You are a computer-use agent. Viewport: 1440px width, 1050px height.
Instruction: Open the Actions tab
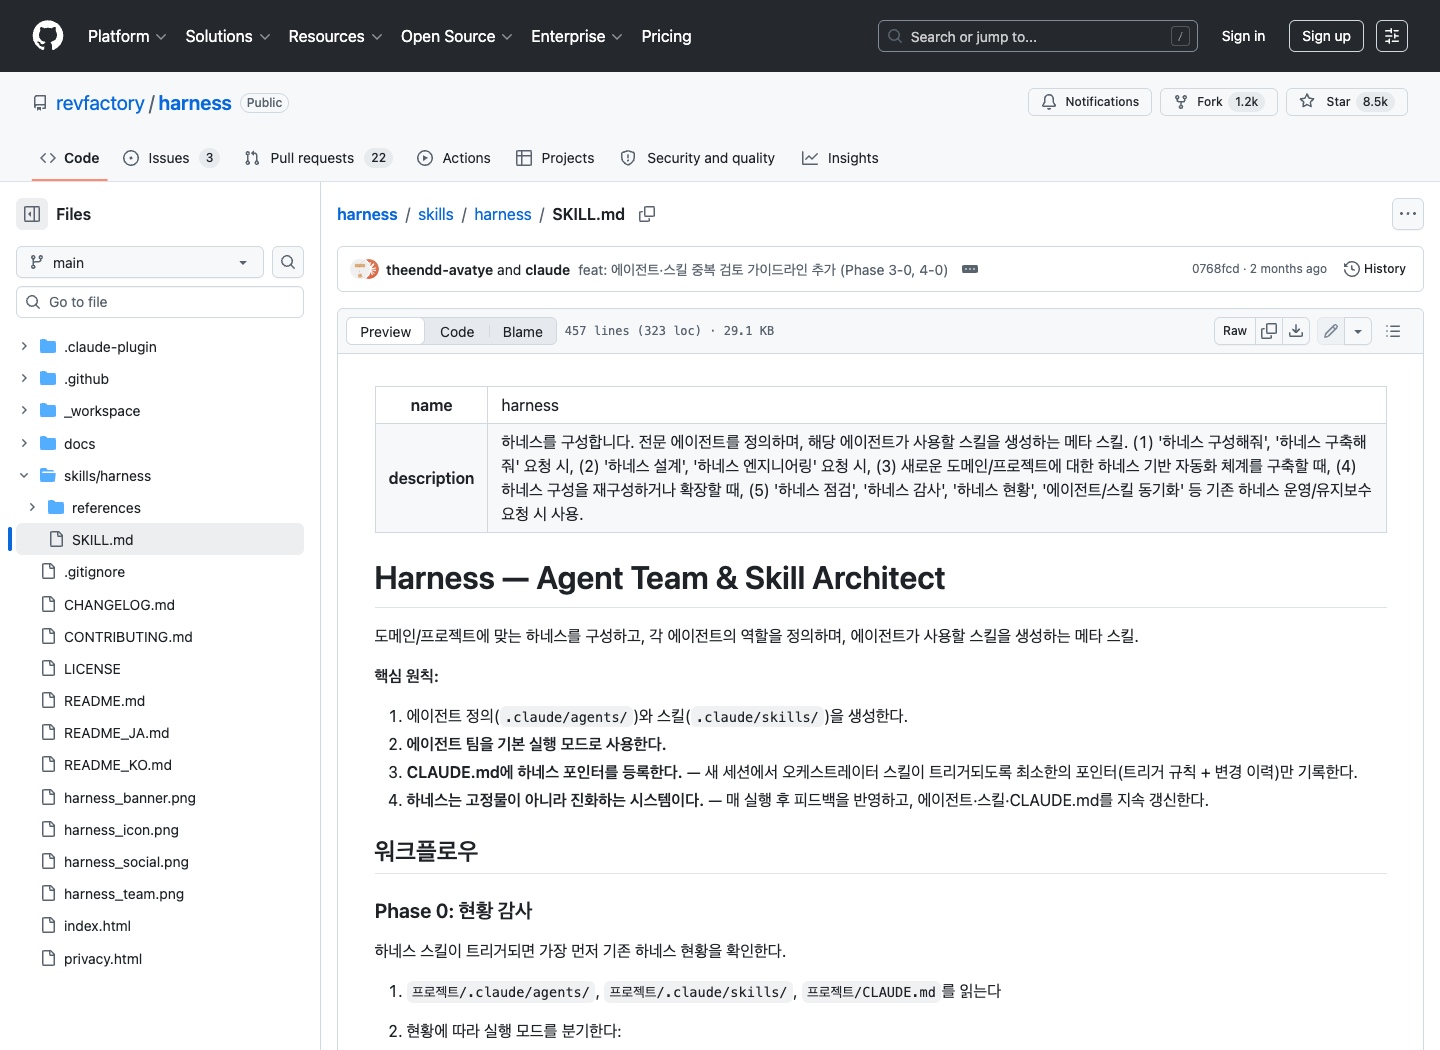coord(454,158)
